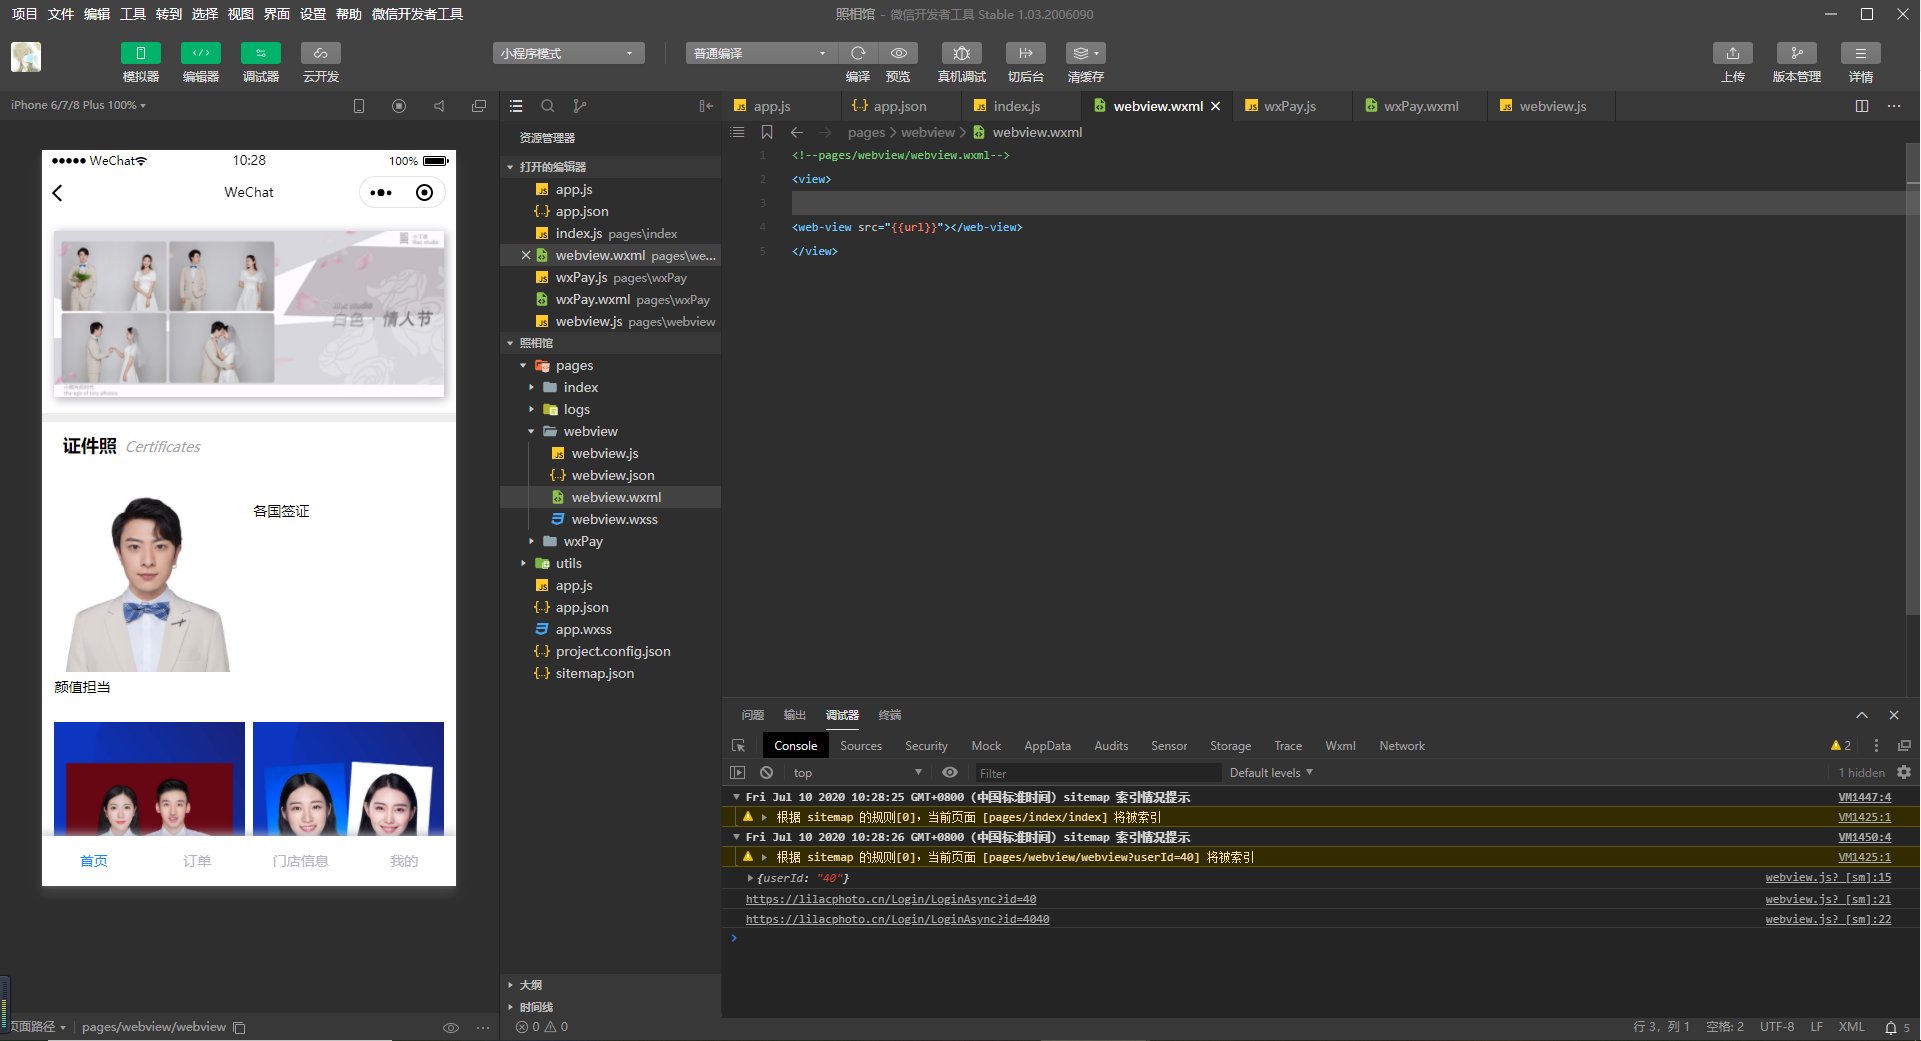Open console settings gear icon
Viewport: 1921px width, 1041px height.
(x=1904, y=773)
